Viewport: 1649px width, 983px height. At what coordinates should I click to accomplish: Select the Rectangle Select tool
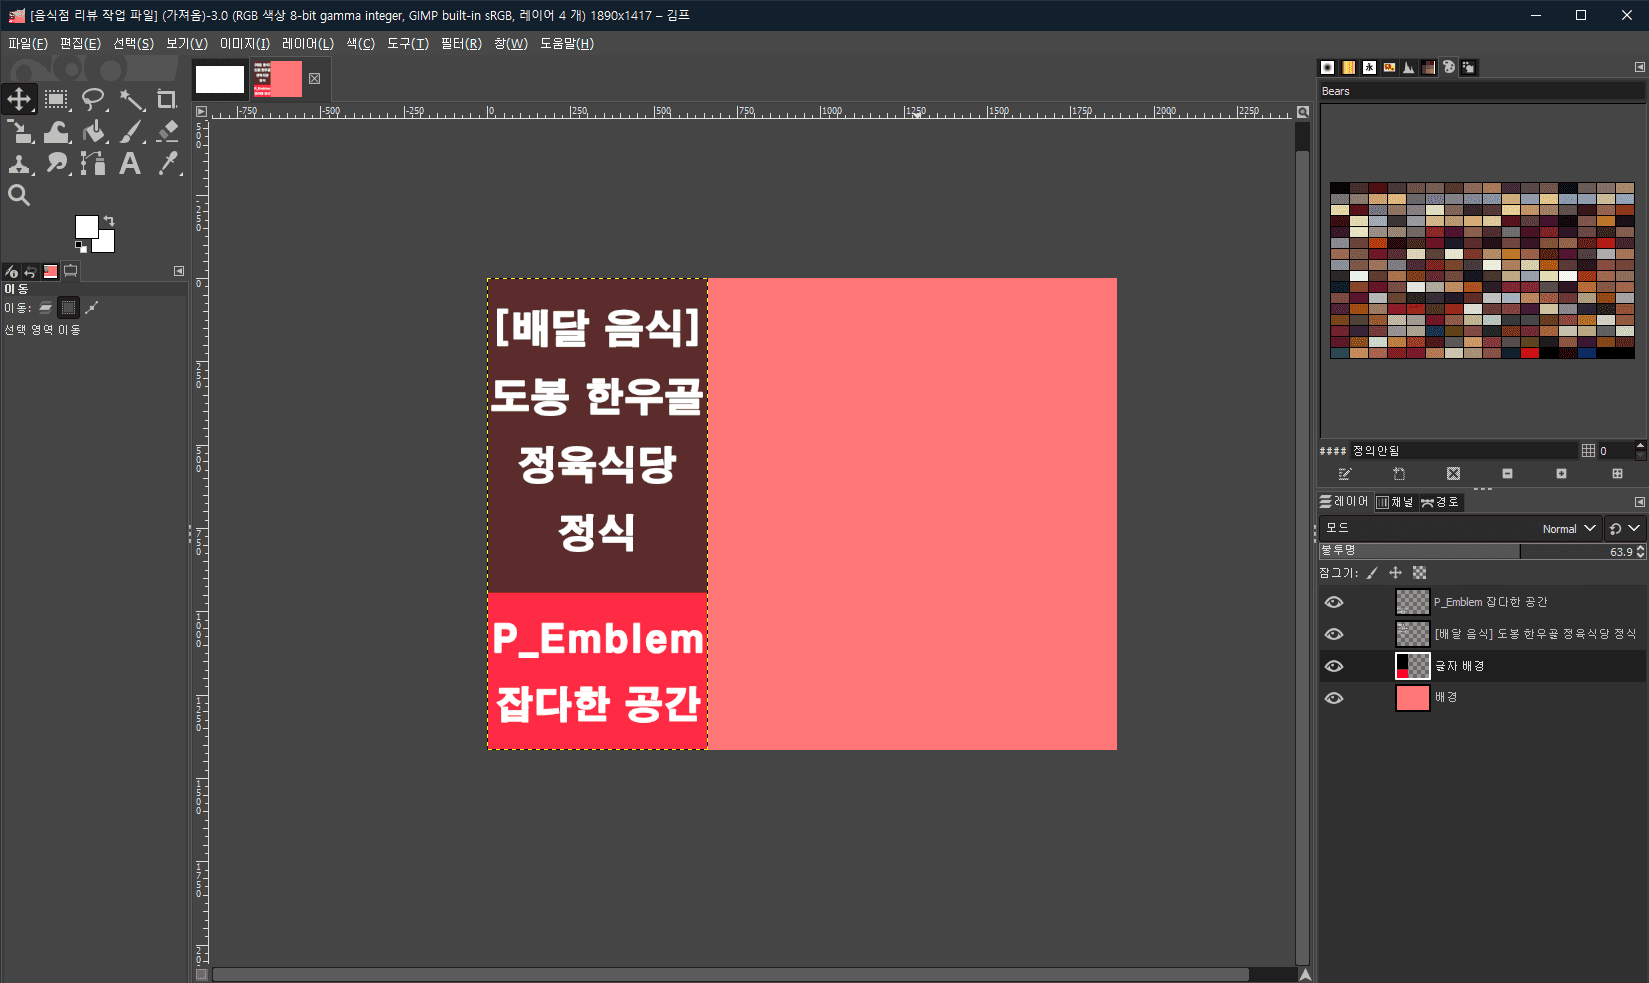pos(56,99)
